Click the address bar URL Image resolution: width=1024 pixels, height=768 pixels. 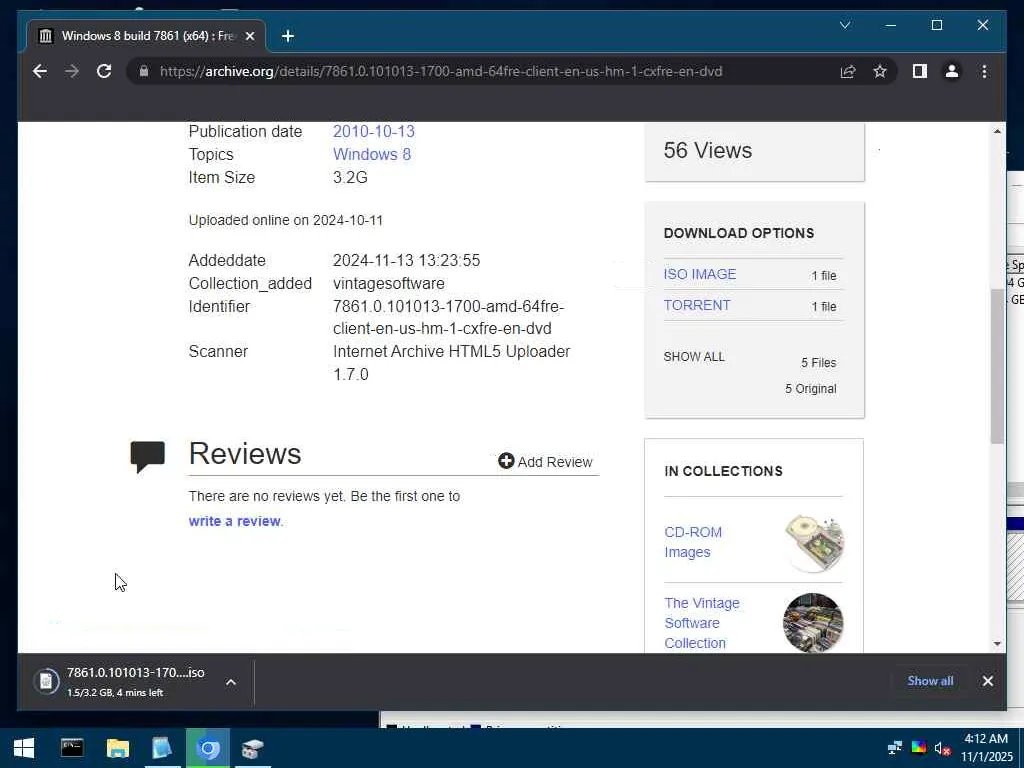(x=441, y=71)
